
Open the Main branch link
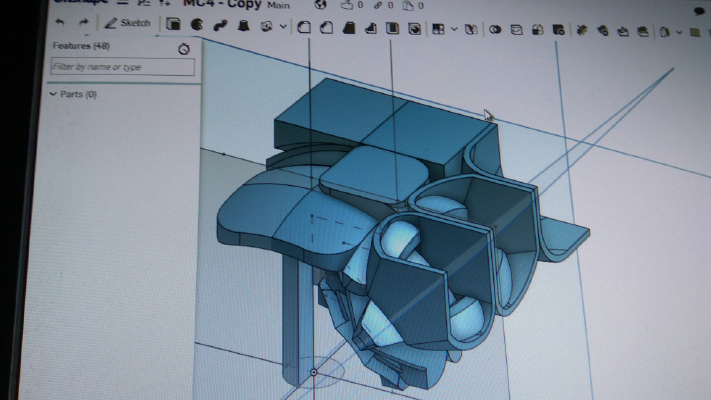click(278, 5)
